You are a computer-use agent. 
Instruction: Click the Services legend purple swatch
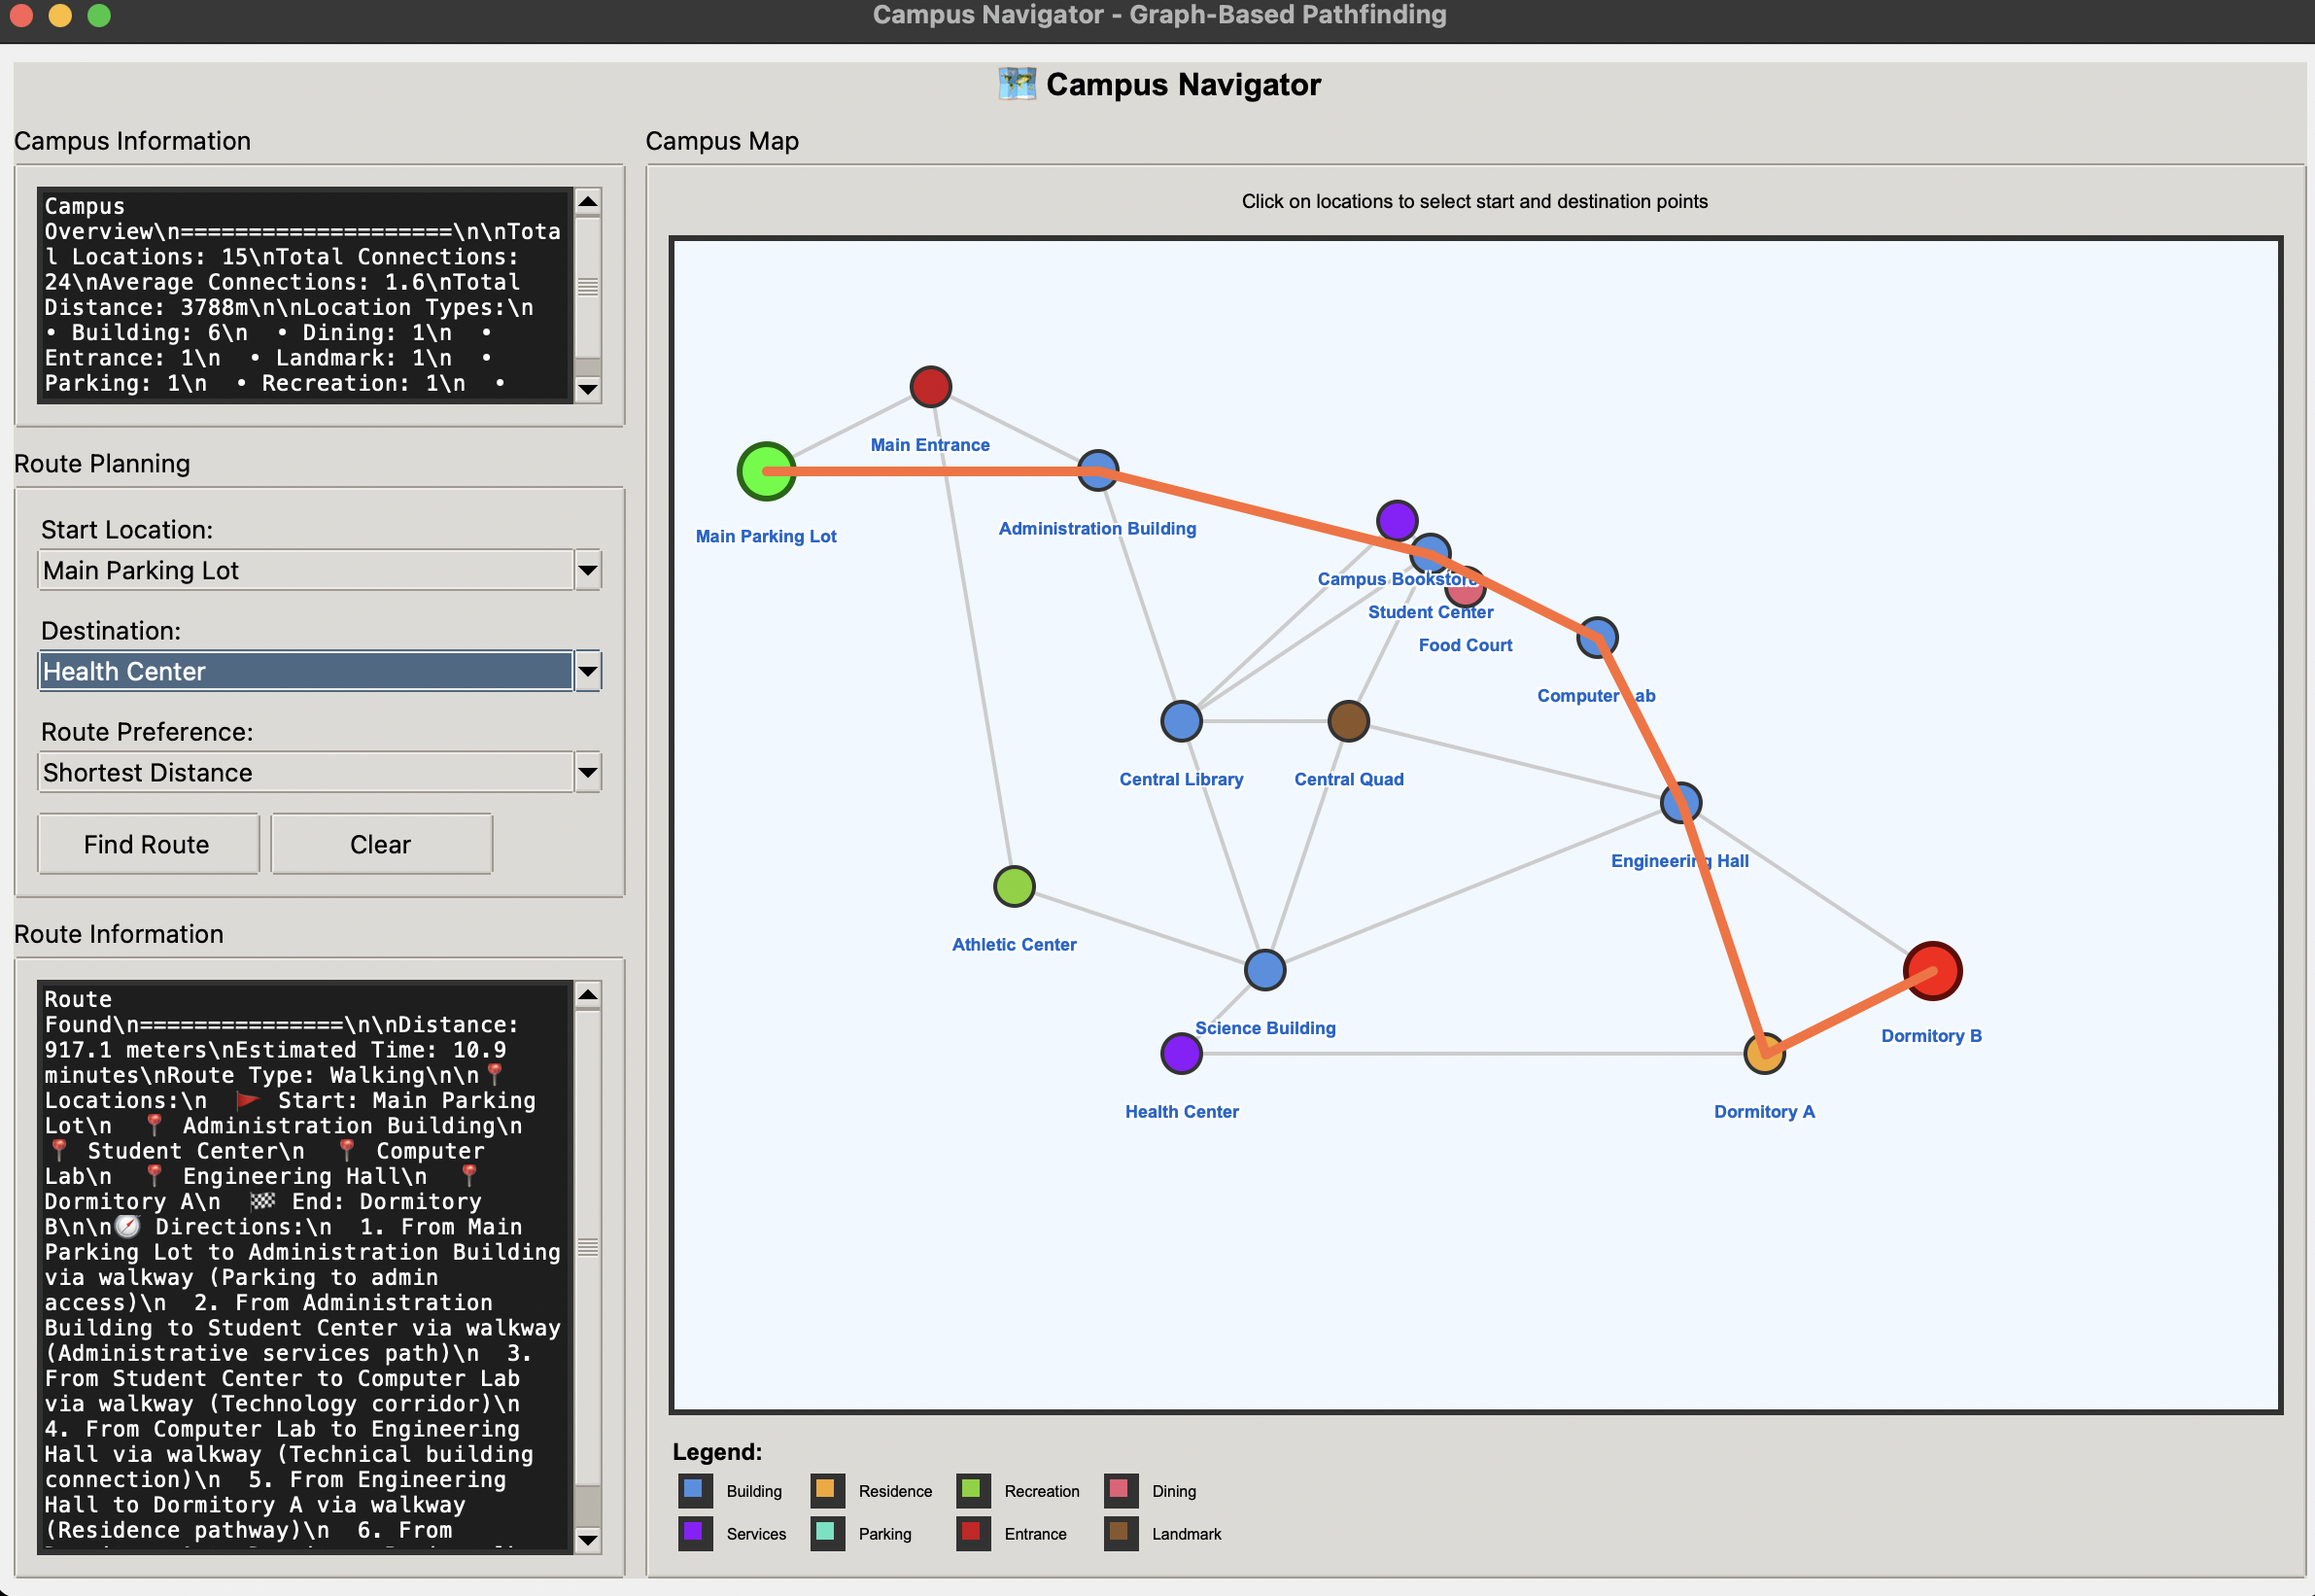694,1533
